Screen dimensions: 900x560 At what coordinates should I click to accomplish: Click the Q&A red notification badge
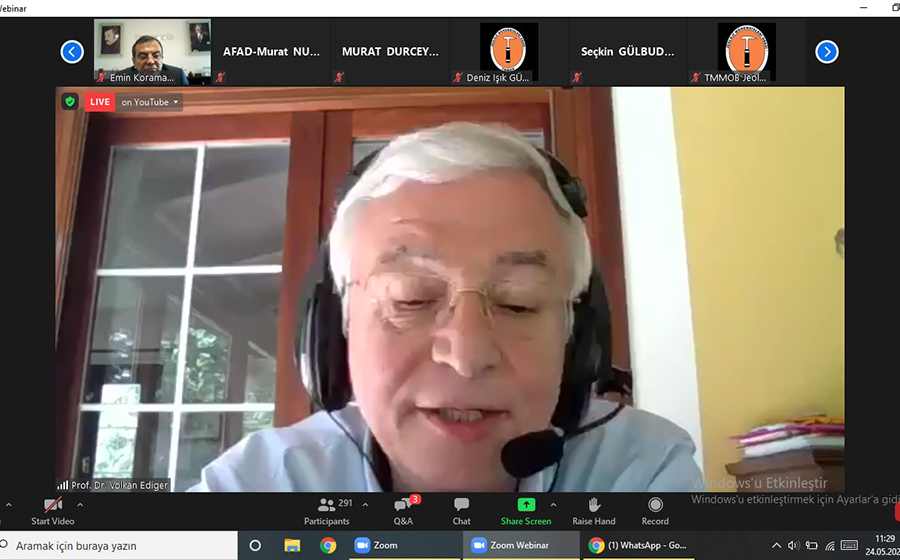click(x=415, y=499)
